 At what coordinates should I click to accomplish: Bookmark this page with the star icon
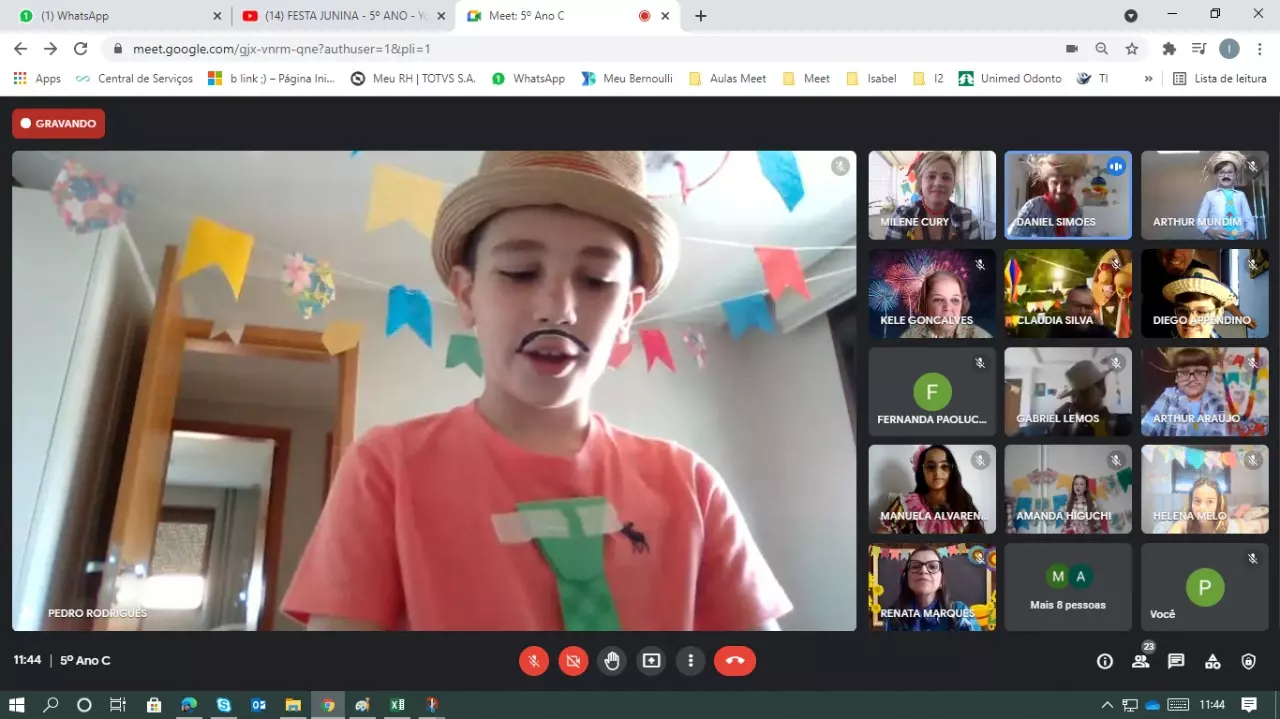1132,49
